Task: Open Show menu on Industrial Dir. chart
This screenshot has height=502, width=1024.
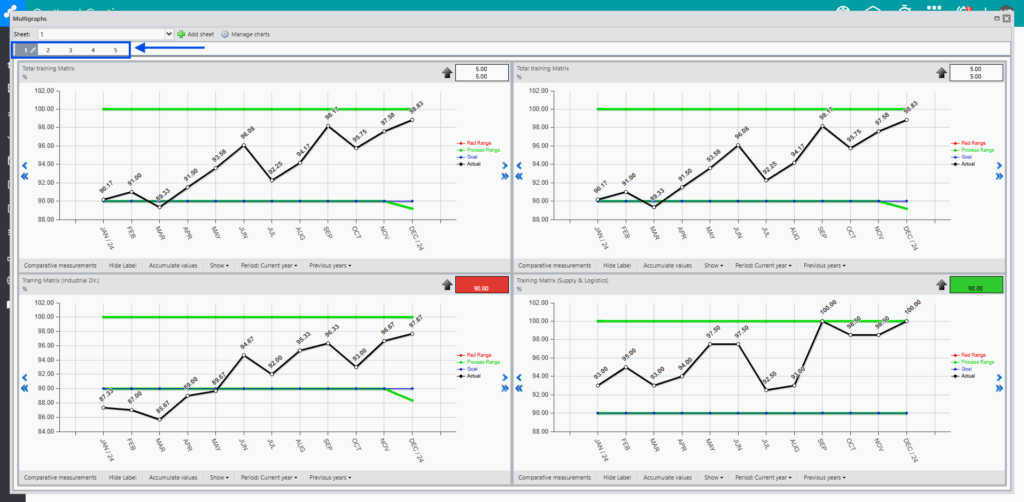Action: click(x=219, y=477)
